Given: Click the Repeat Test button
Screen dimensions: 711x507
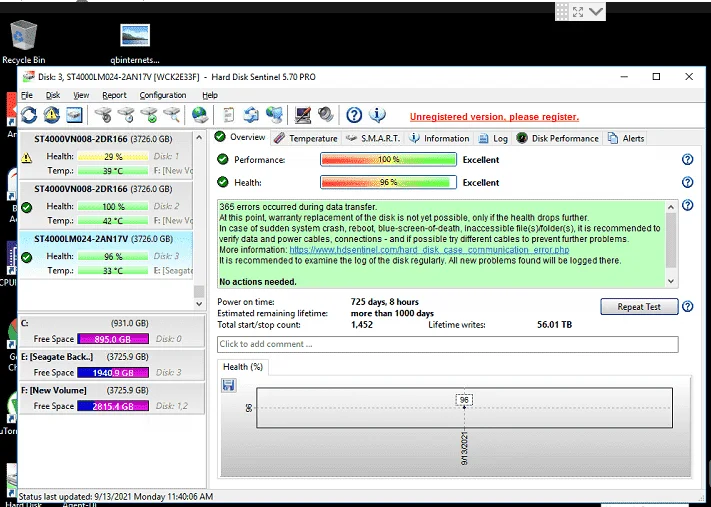Looking at the screenshot, I should (x=639, y=307).
